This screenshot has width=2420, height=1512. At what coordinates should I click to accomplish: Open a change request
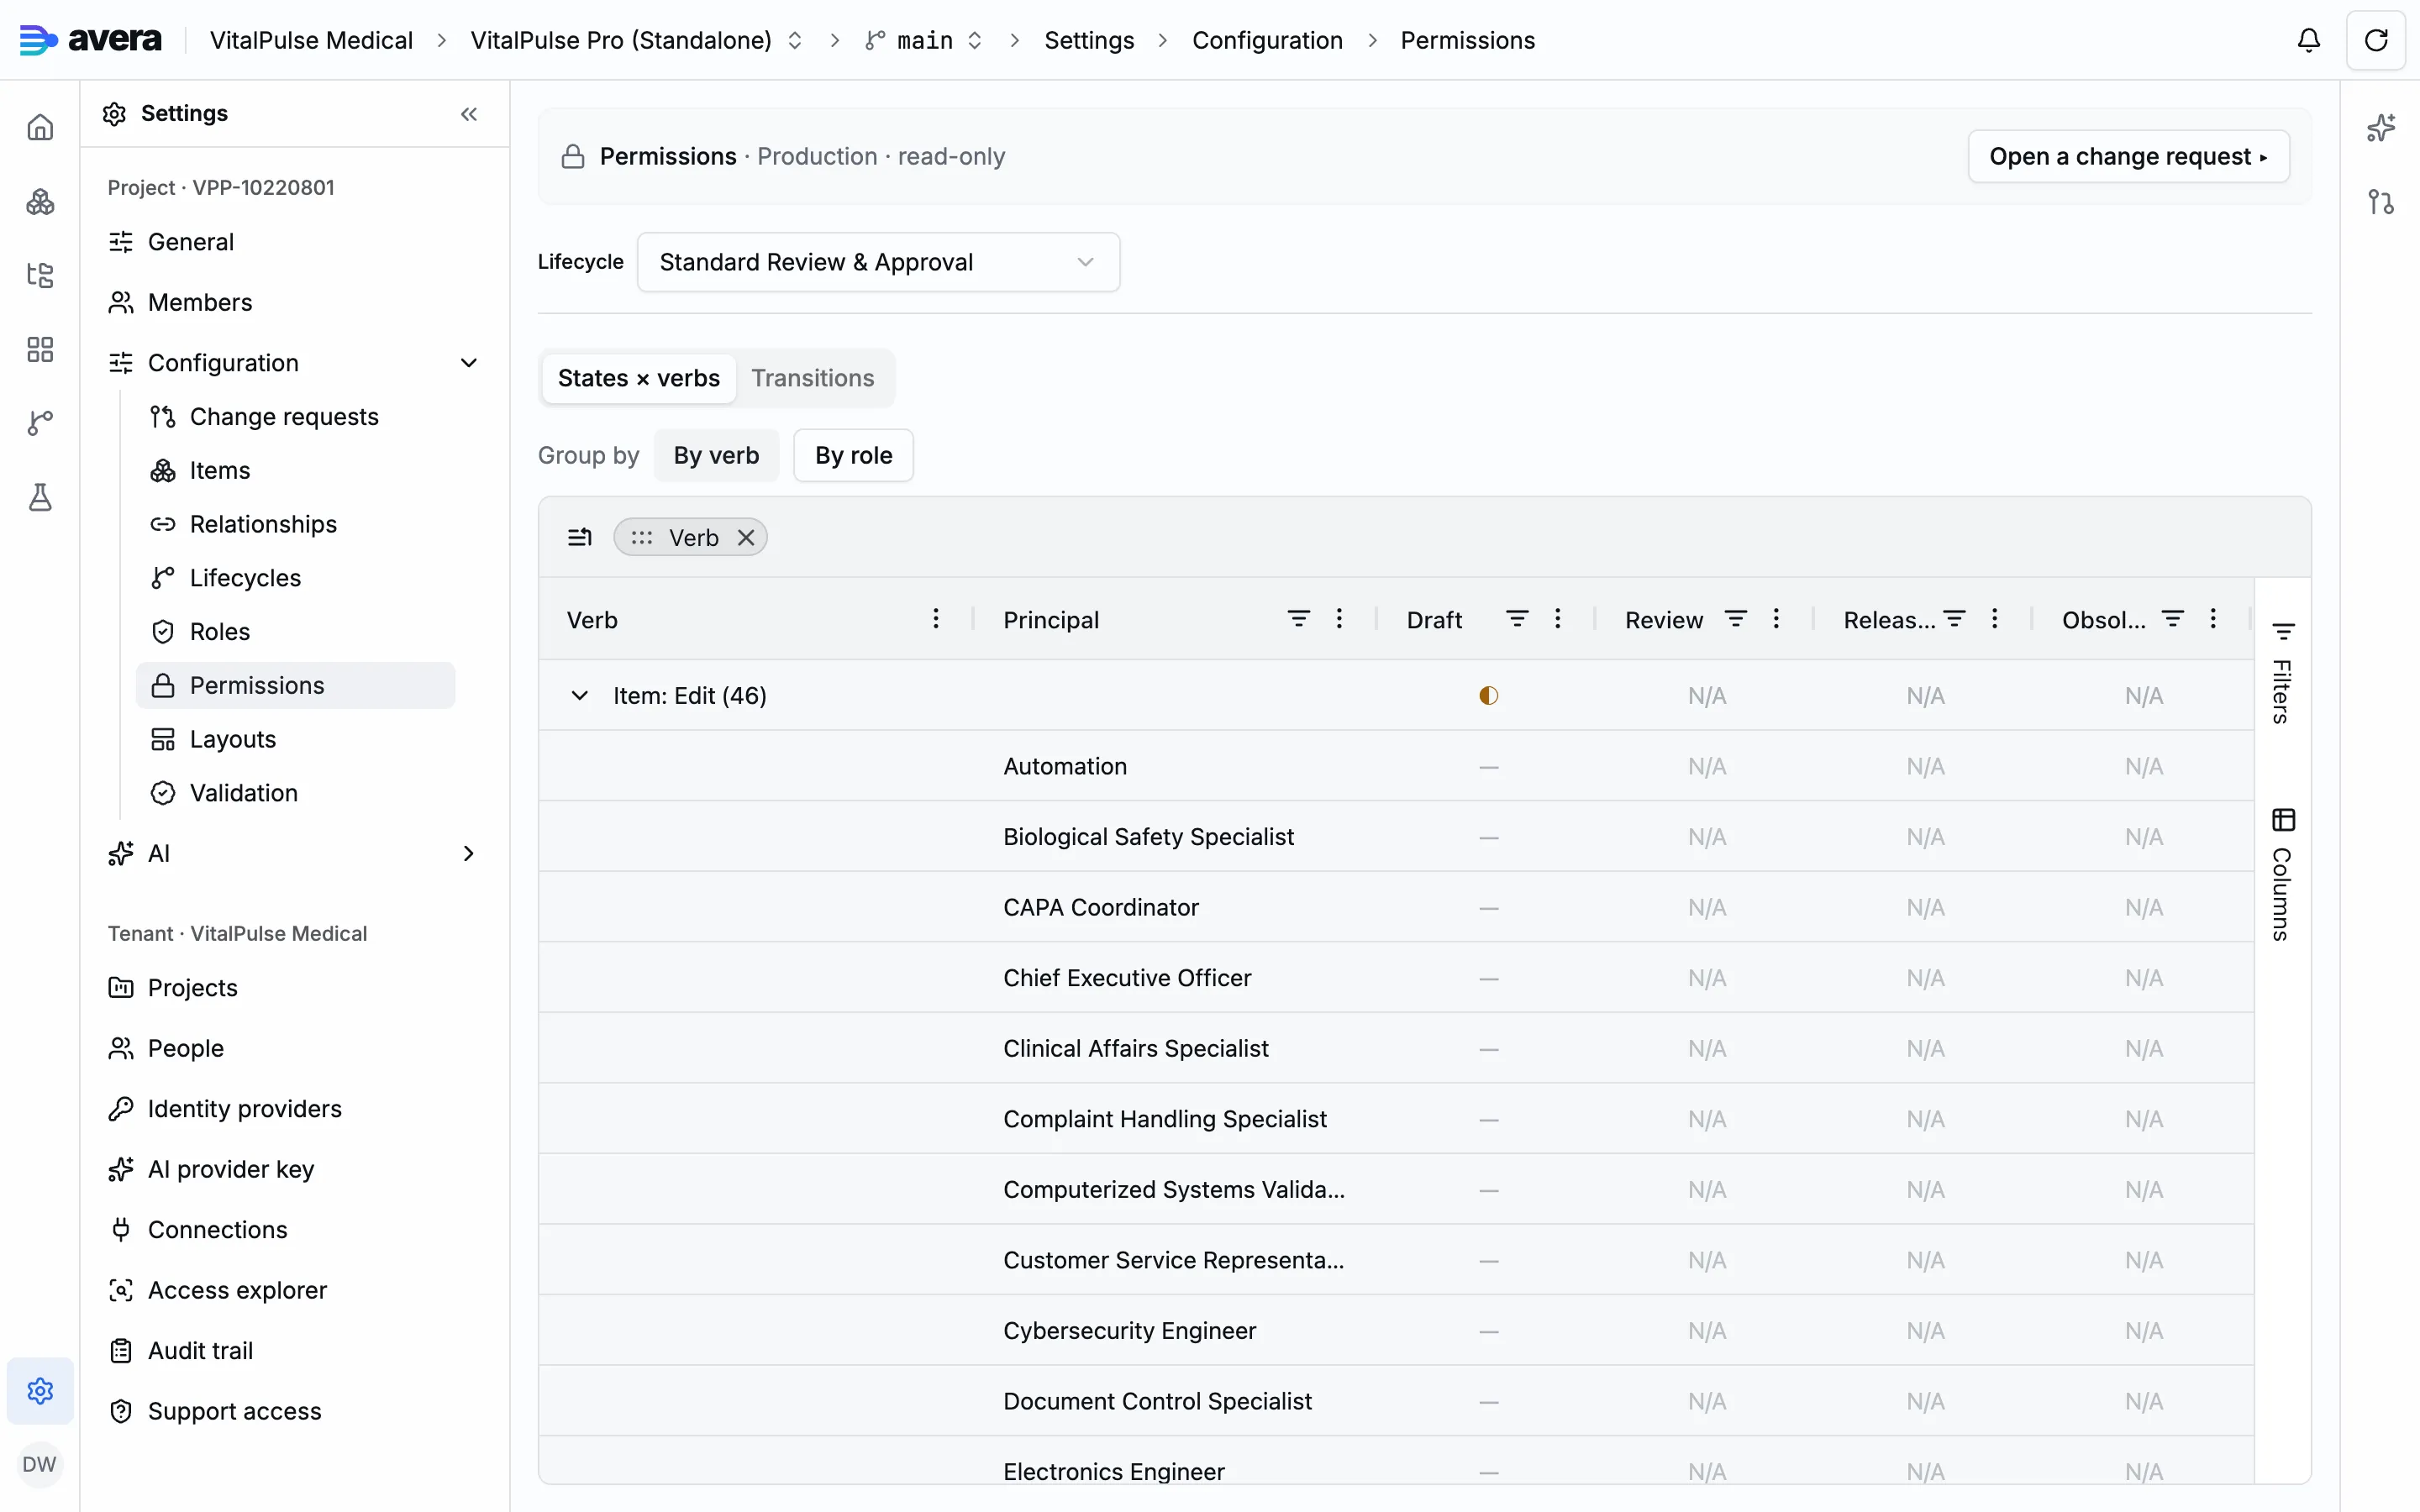pyautogui.click(x=2128, y=156)
